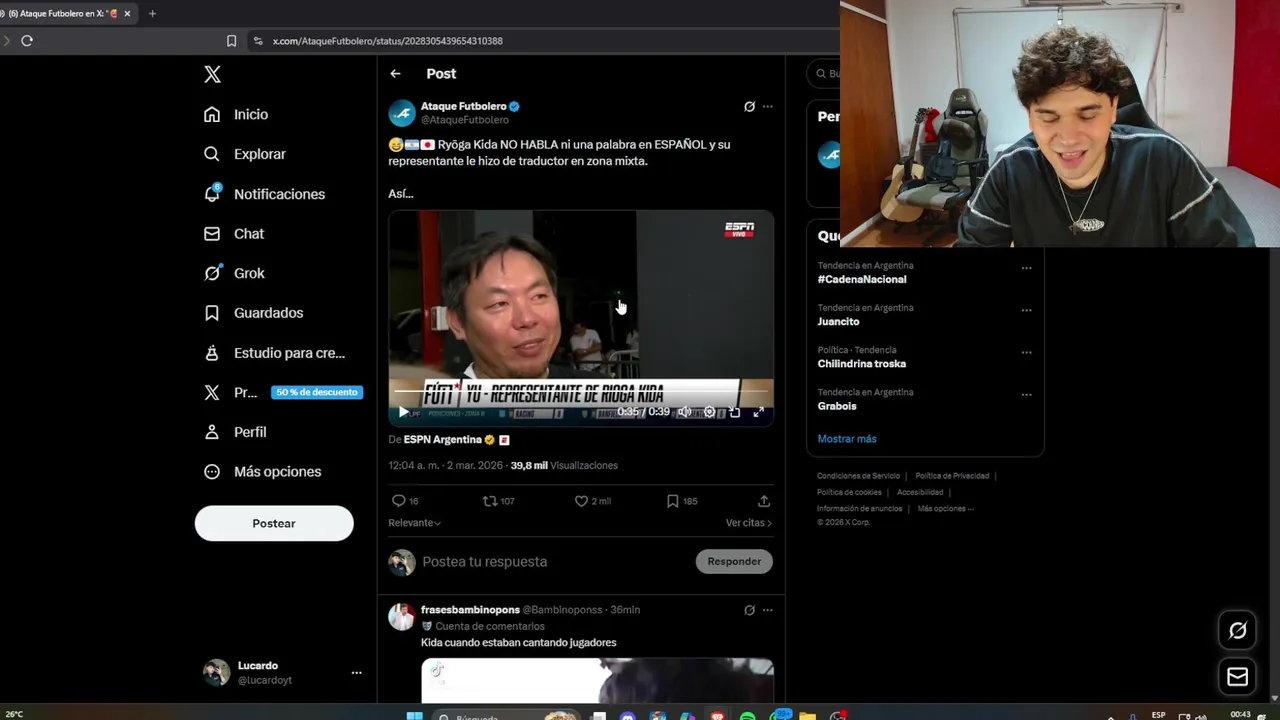Open the floating Grok button
1280x720 pixels.
pos(1238,630)
